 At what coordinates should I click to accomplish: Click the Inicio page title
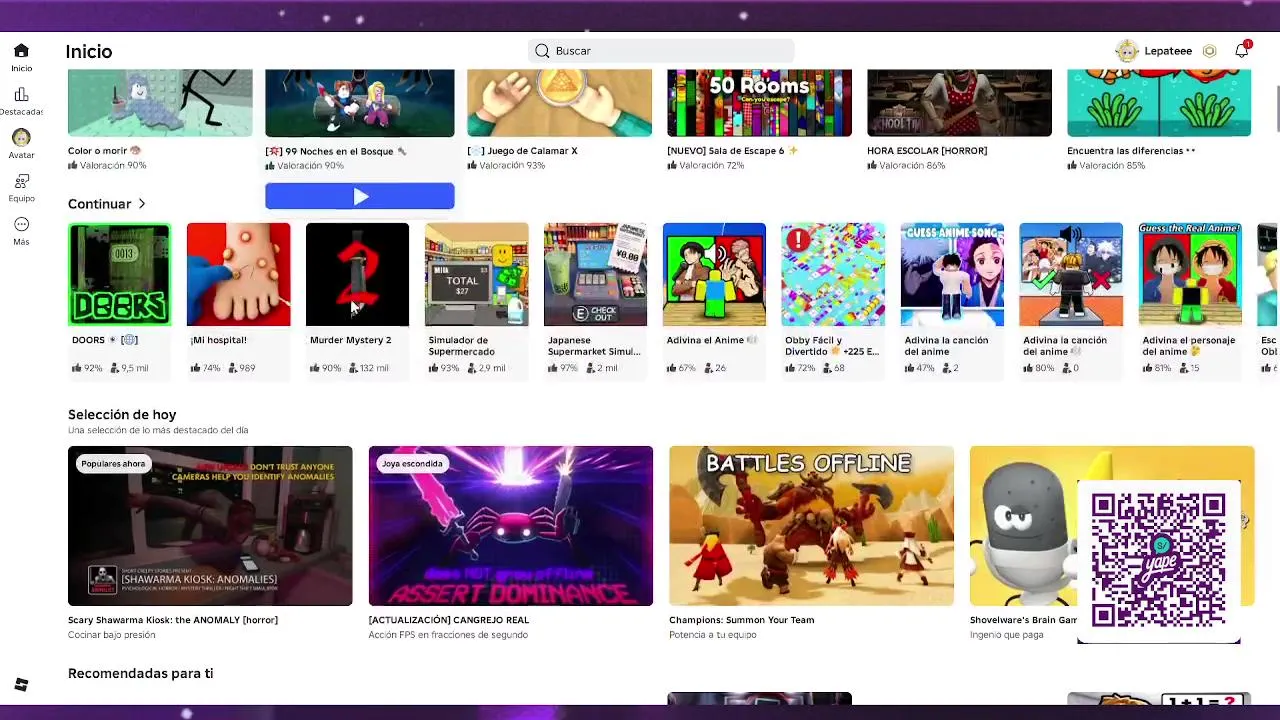89,51
